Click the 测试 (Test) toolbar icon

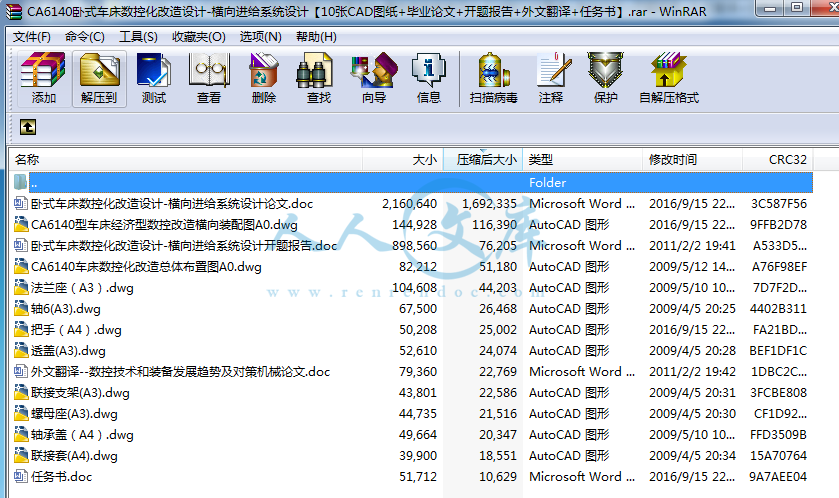[154, 70]
